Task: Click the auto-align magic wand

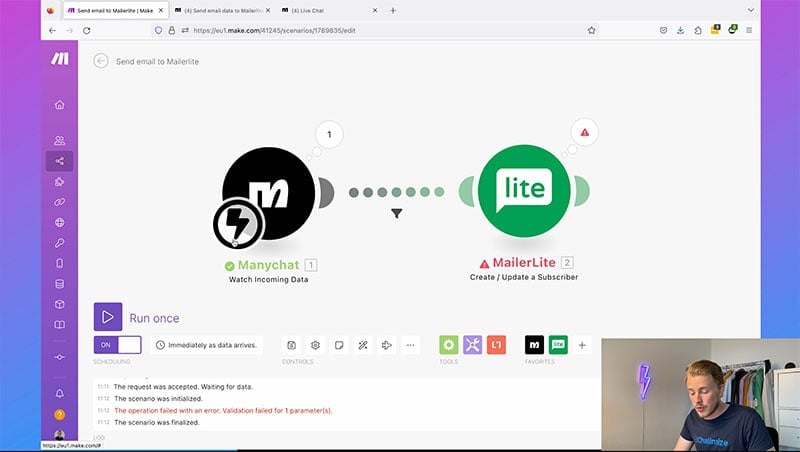Action: [363, 345]
